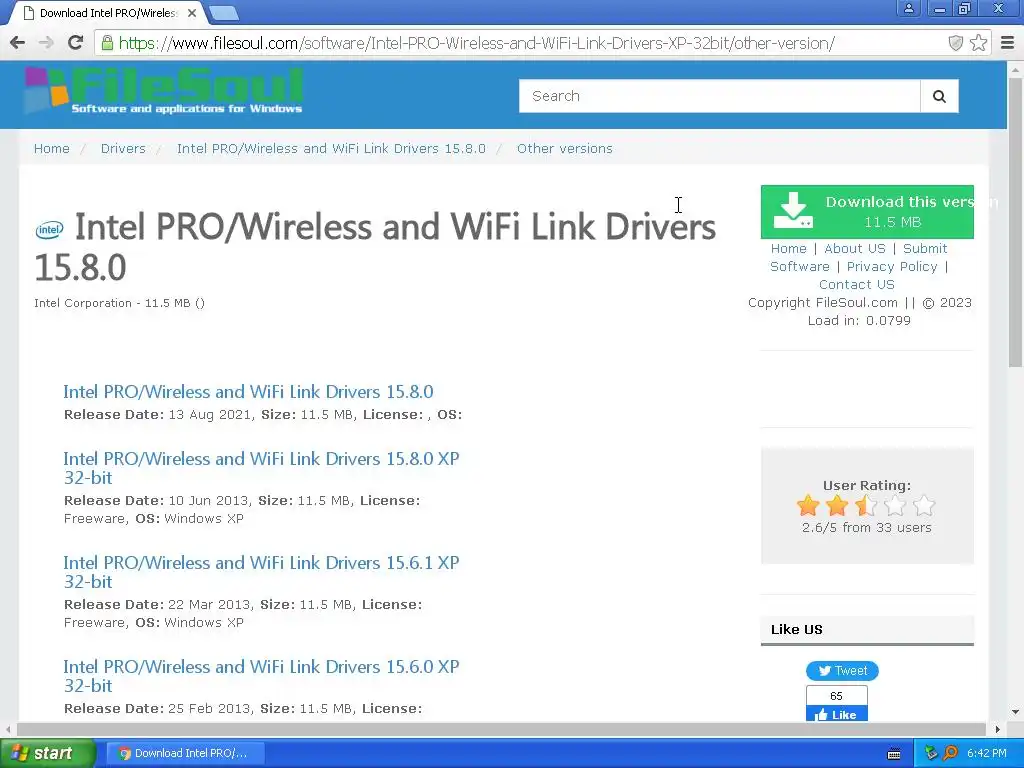Click the sidebar Home link
The image size is (1024, 768).
[788, 248]
